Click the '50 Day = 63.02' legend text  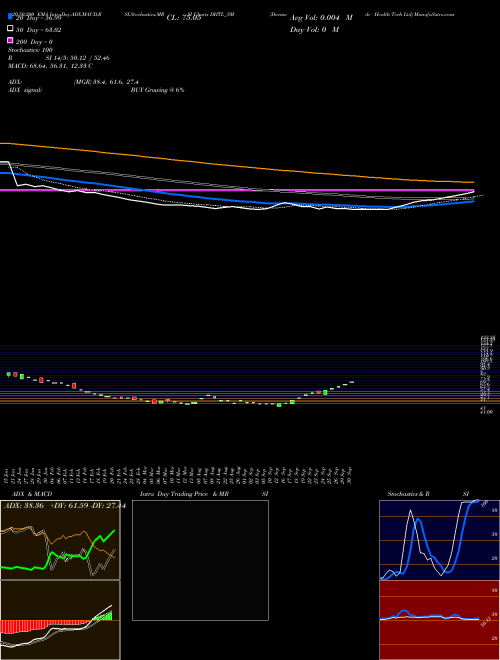point(38,30)
